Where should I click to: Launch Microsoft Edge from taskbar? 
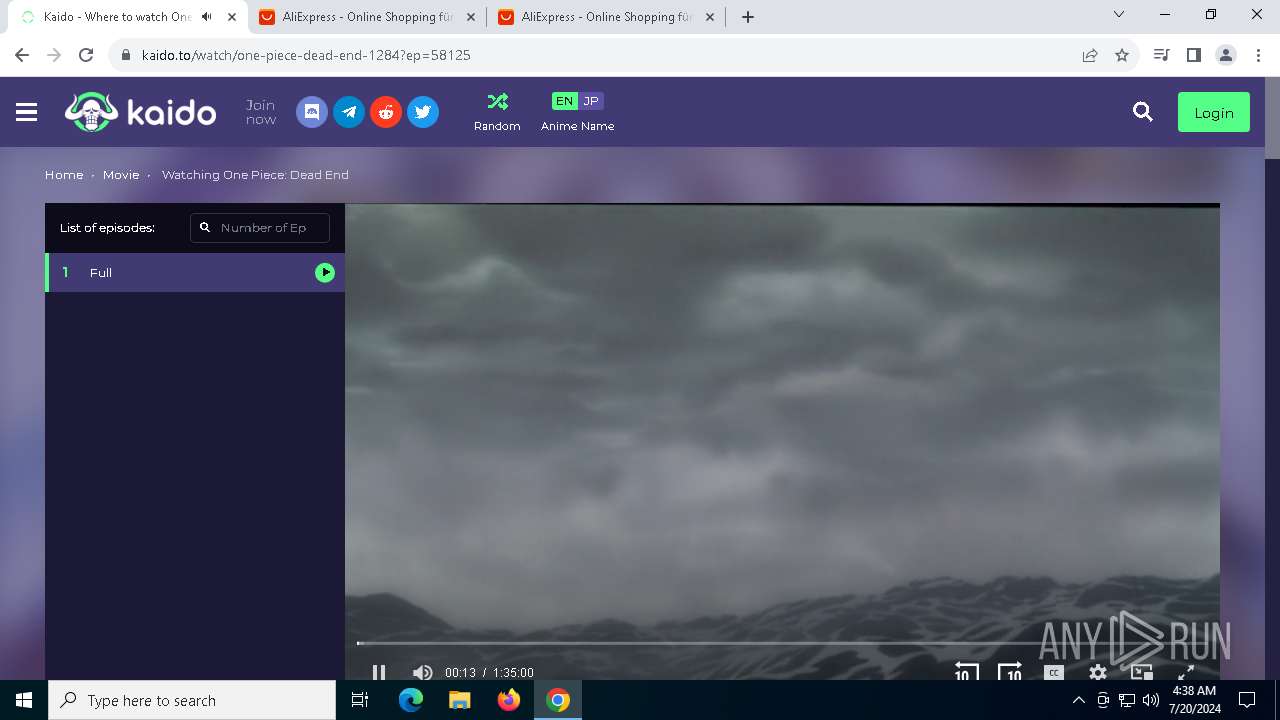pos(411,700)
